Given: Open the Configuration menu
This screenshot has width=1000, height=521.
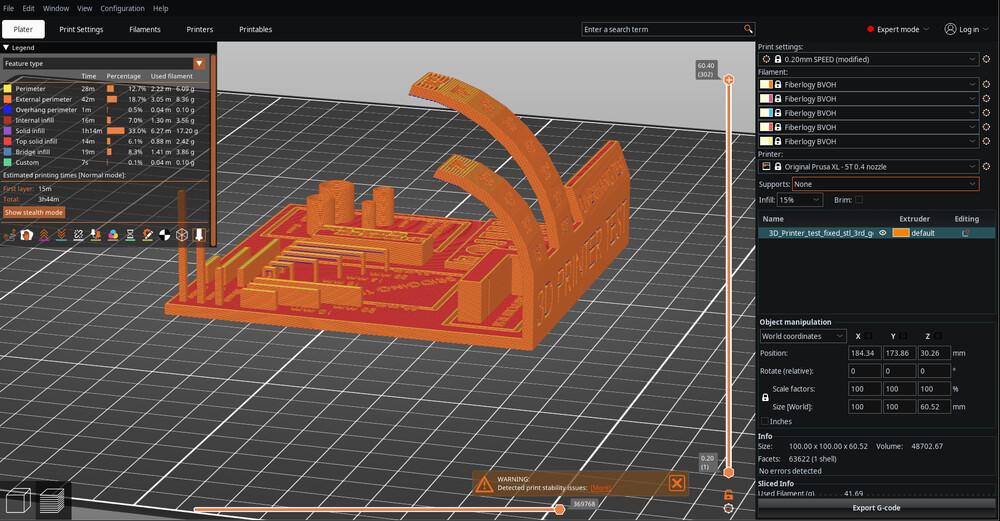Looking at the screenshot, I should coord(122,8).
